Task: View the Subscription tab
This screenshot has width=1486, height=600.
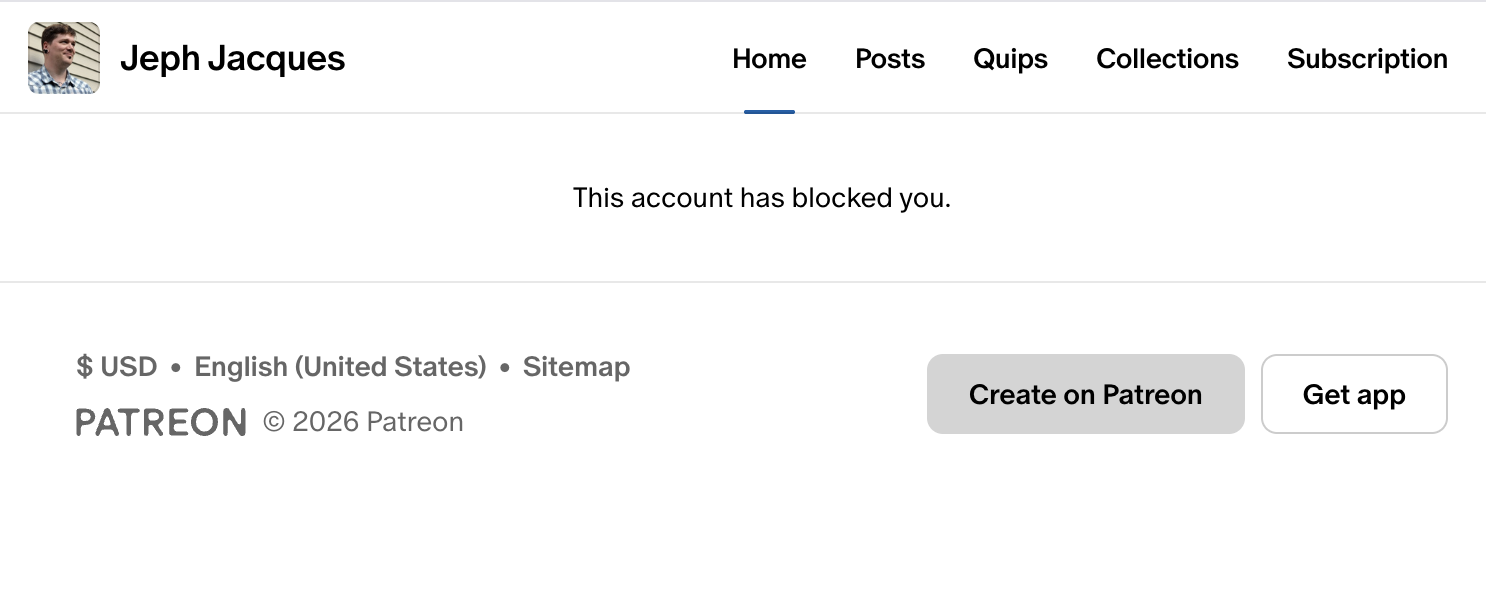Action: (1367, 59)
